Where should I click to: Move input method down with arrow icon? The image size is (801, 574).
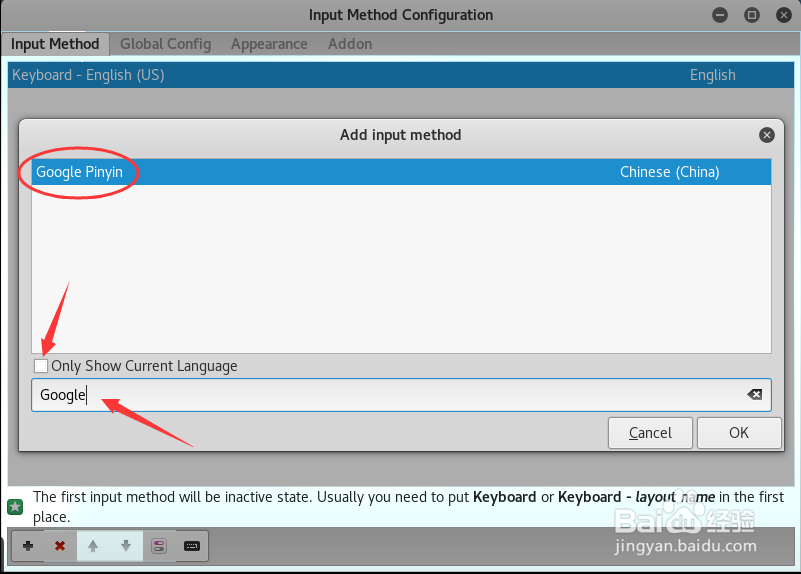pyautogui.click(x=126, y=546)
